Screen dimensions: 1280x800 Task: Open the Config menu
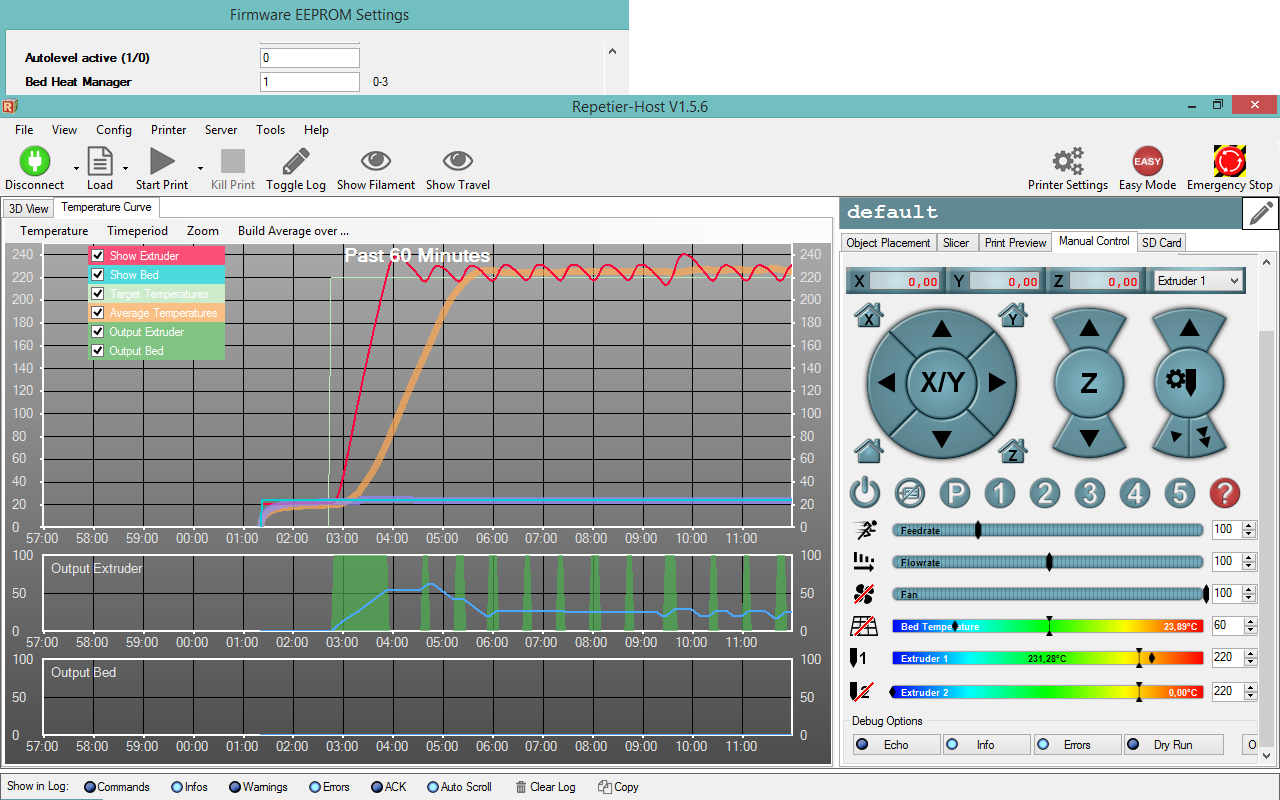[x=114, y=130]
